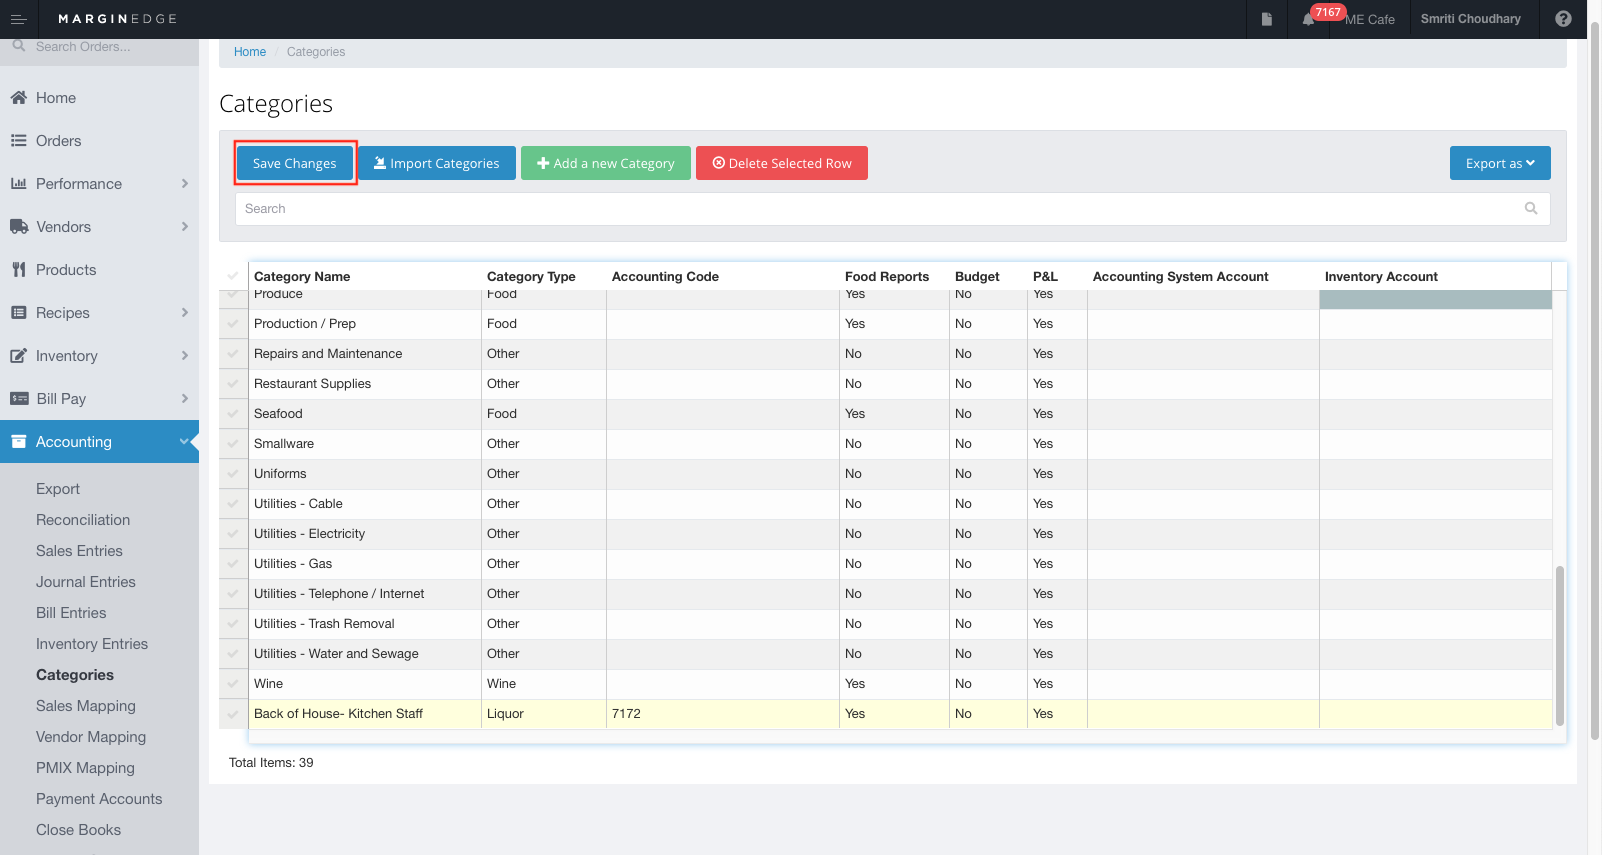Click the categories Search input field

pyautogui.click(x=892, y=209)
